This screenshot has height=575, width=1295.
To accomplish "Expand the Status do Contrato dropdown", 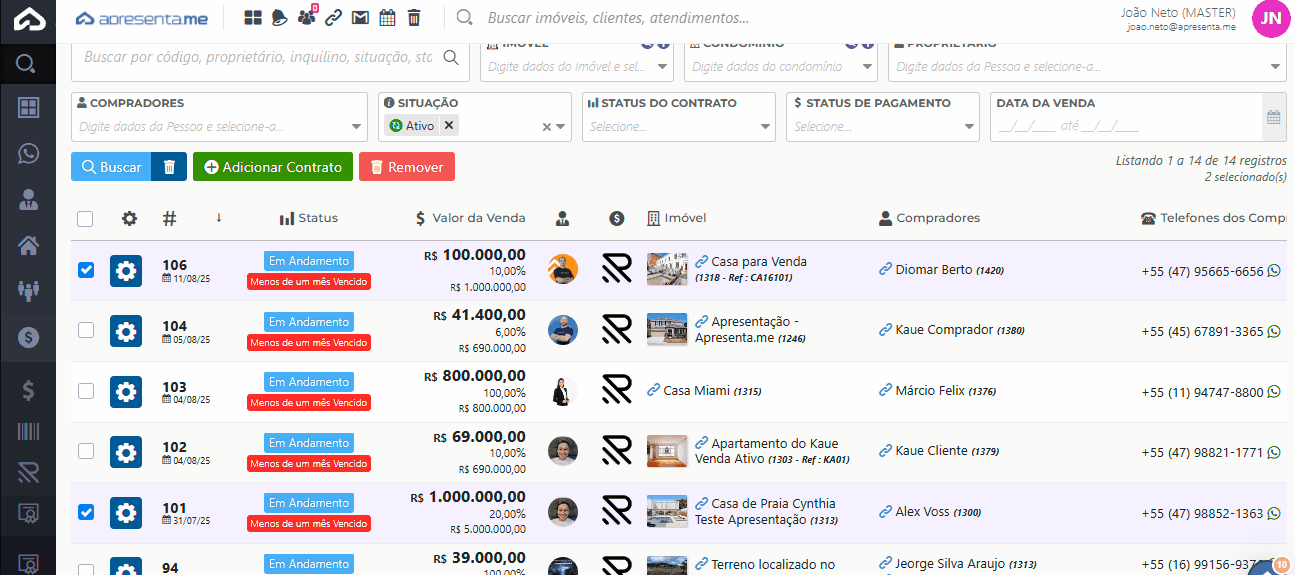I will (678, 127).
